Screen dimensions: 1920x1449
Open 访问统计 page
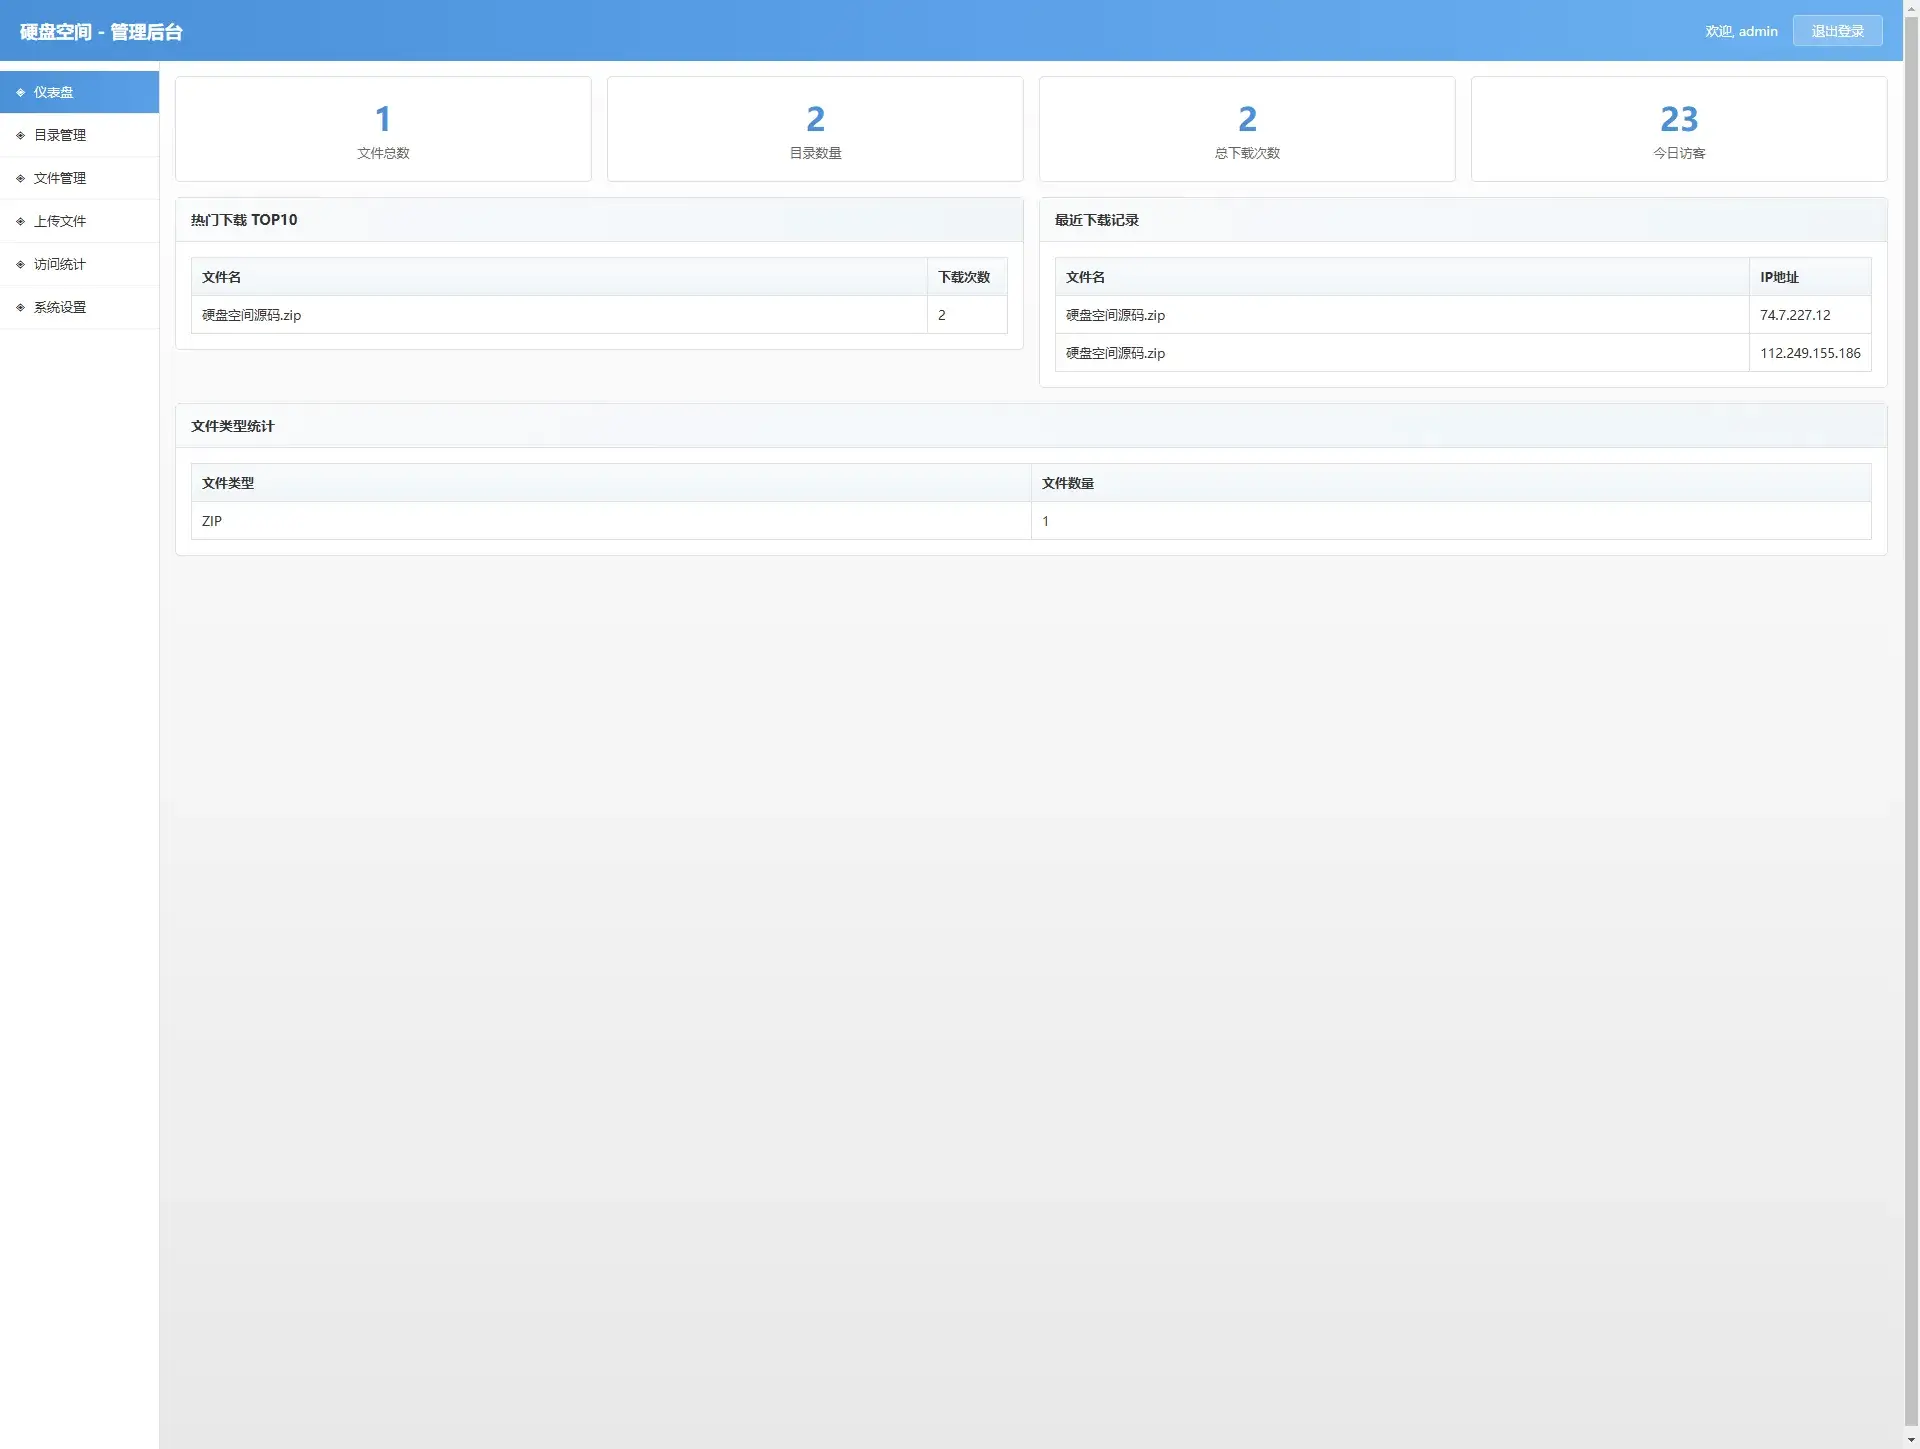coord(60,264)
